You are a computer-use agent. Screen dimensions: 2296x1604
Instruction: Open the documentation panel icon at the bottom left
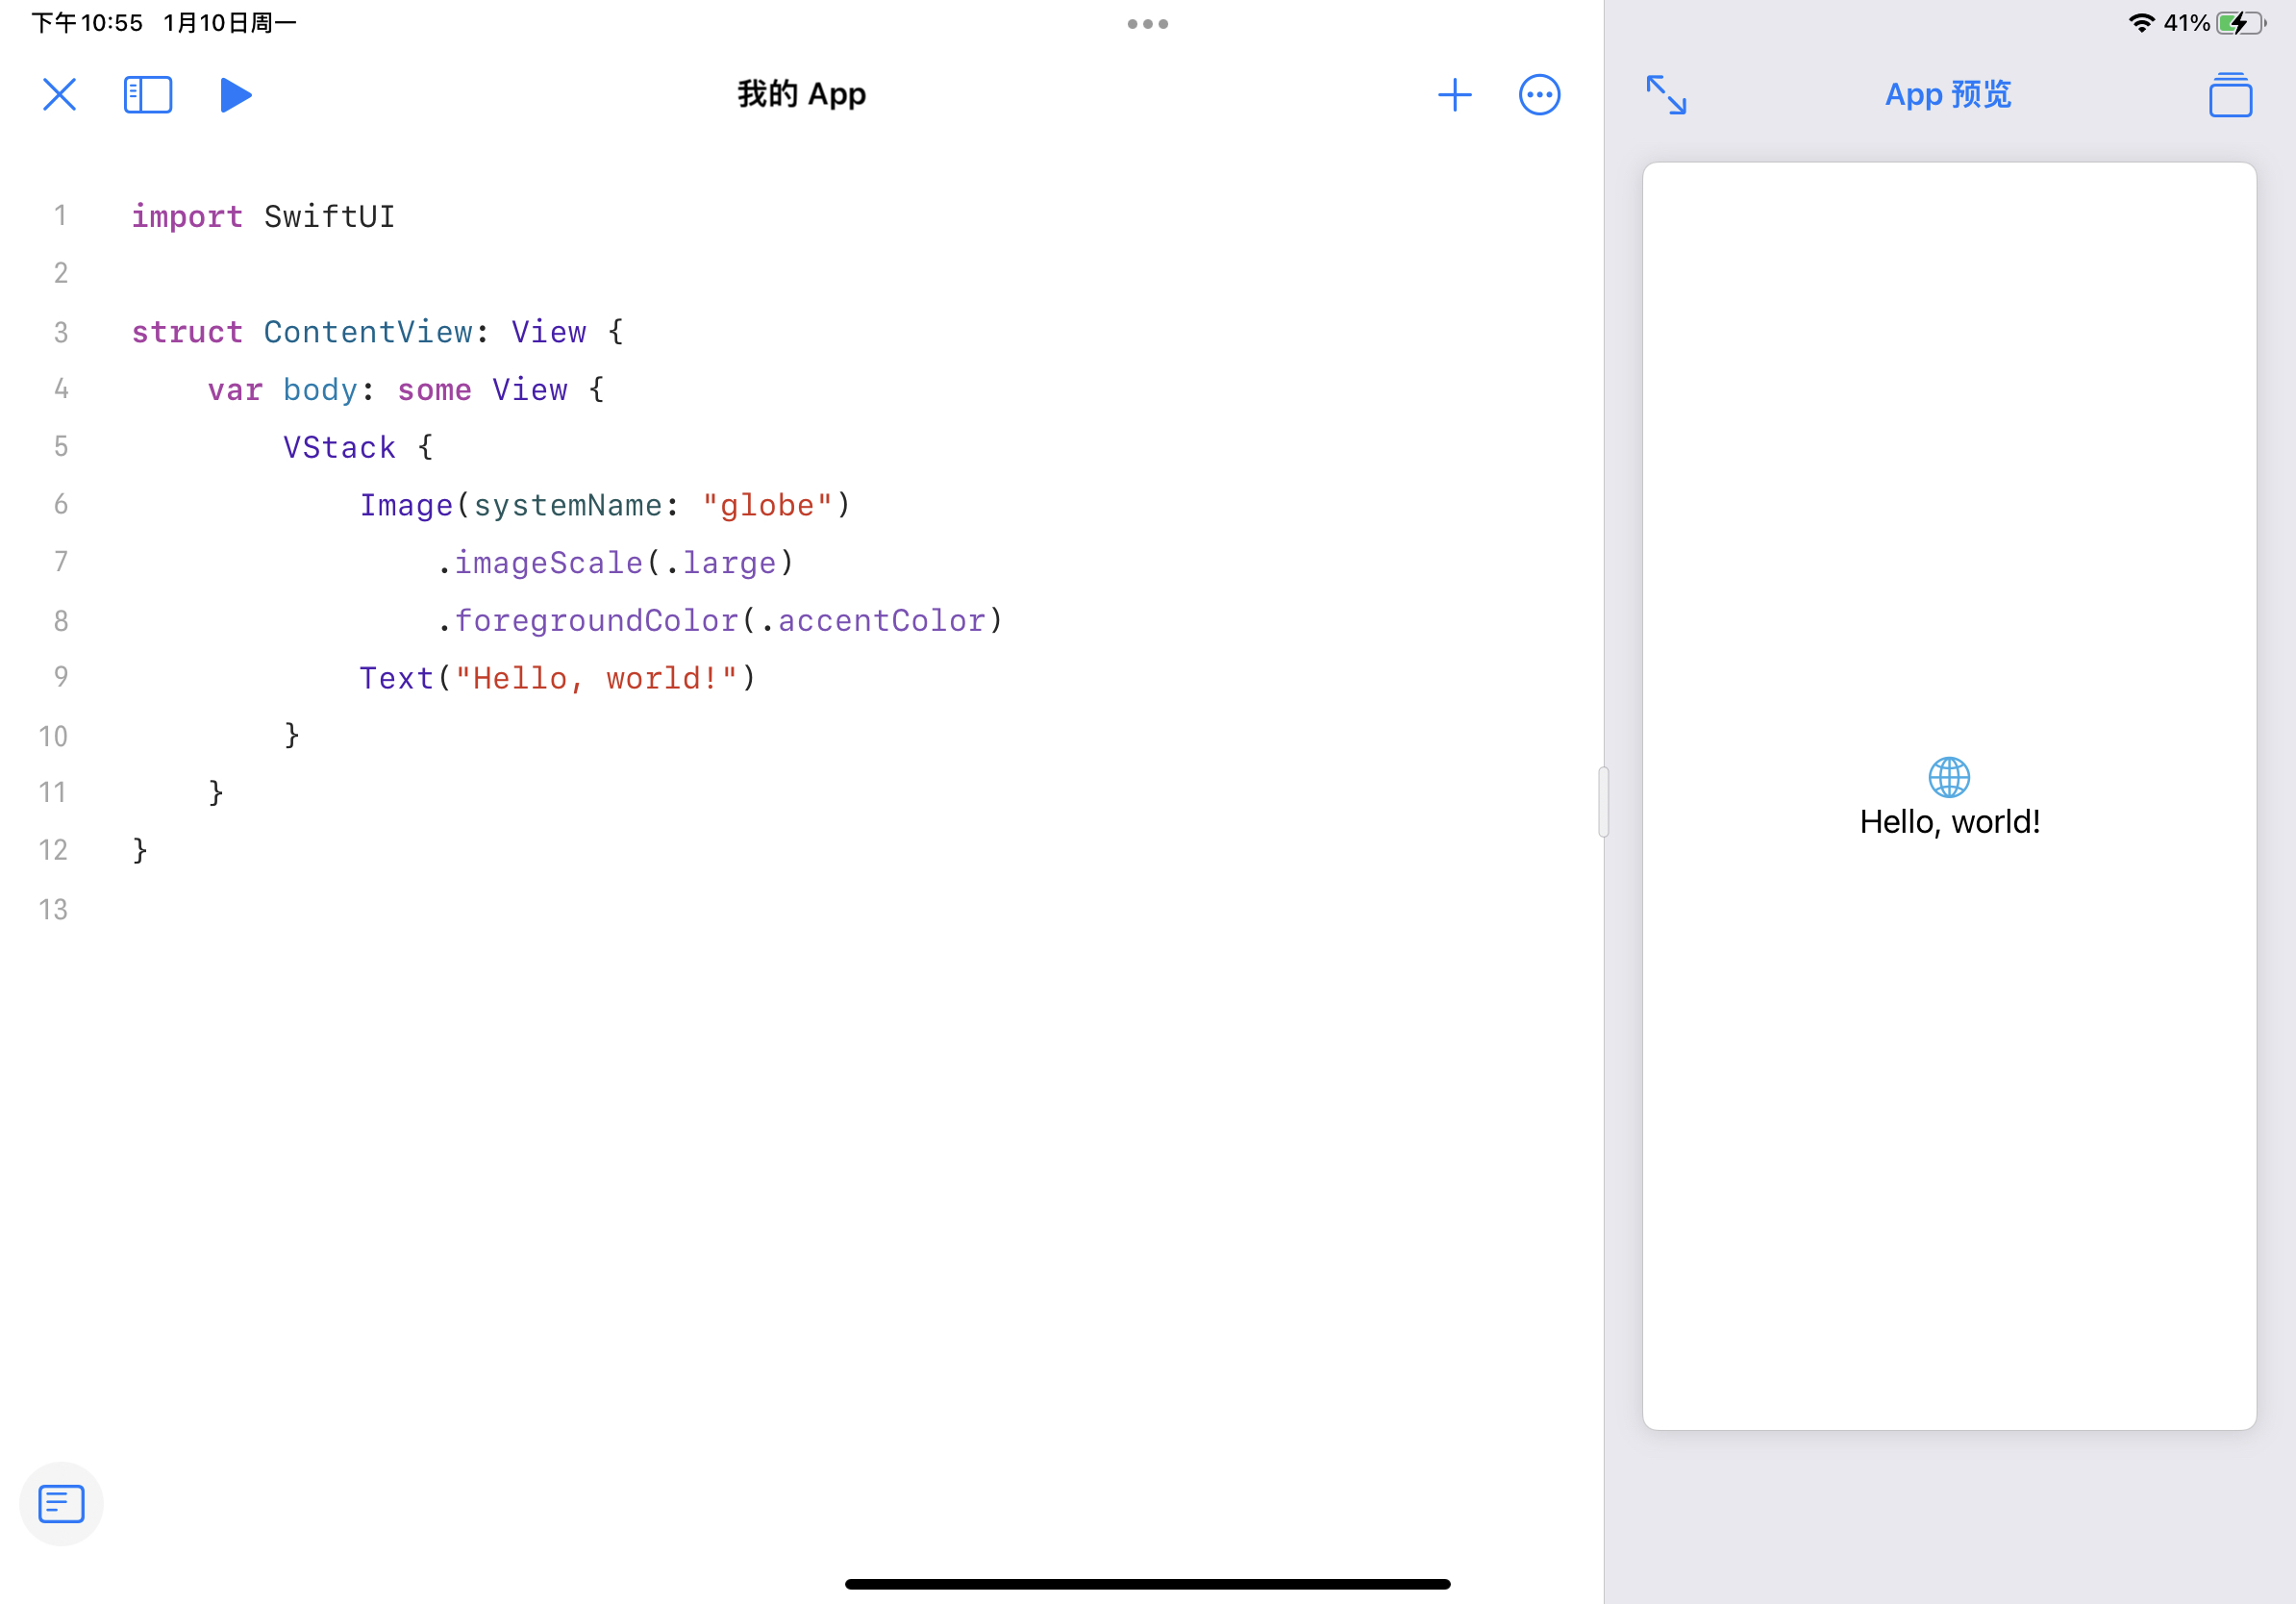point(61,1503)
